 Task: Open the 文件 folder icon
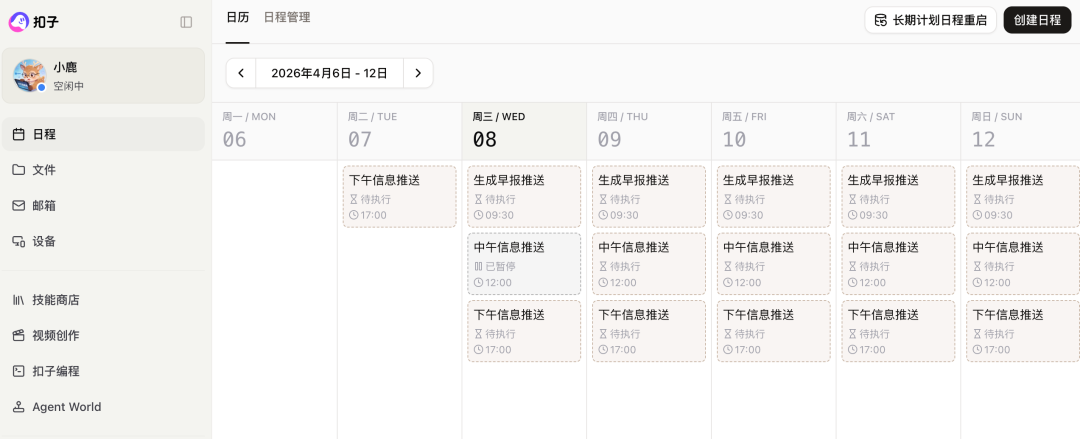(19, 170)
